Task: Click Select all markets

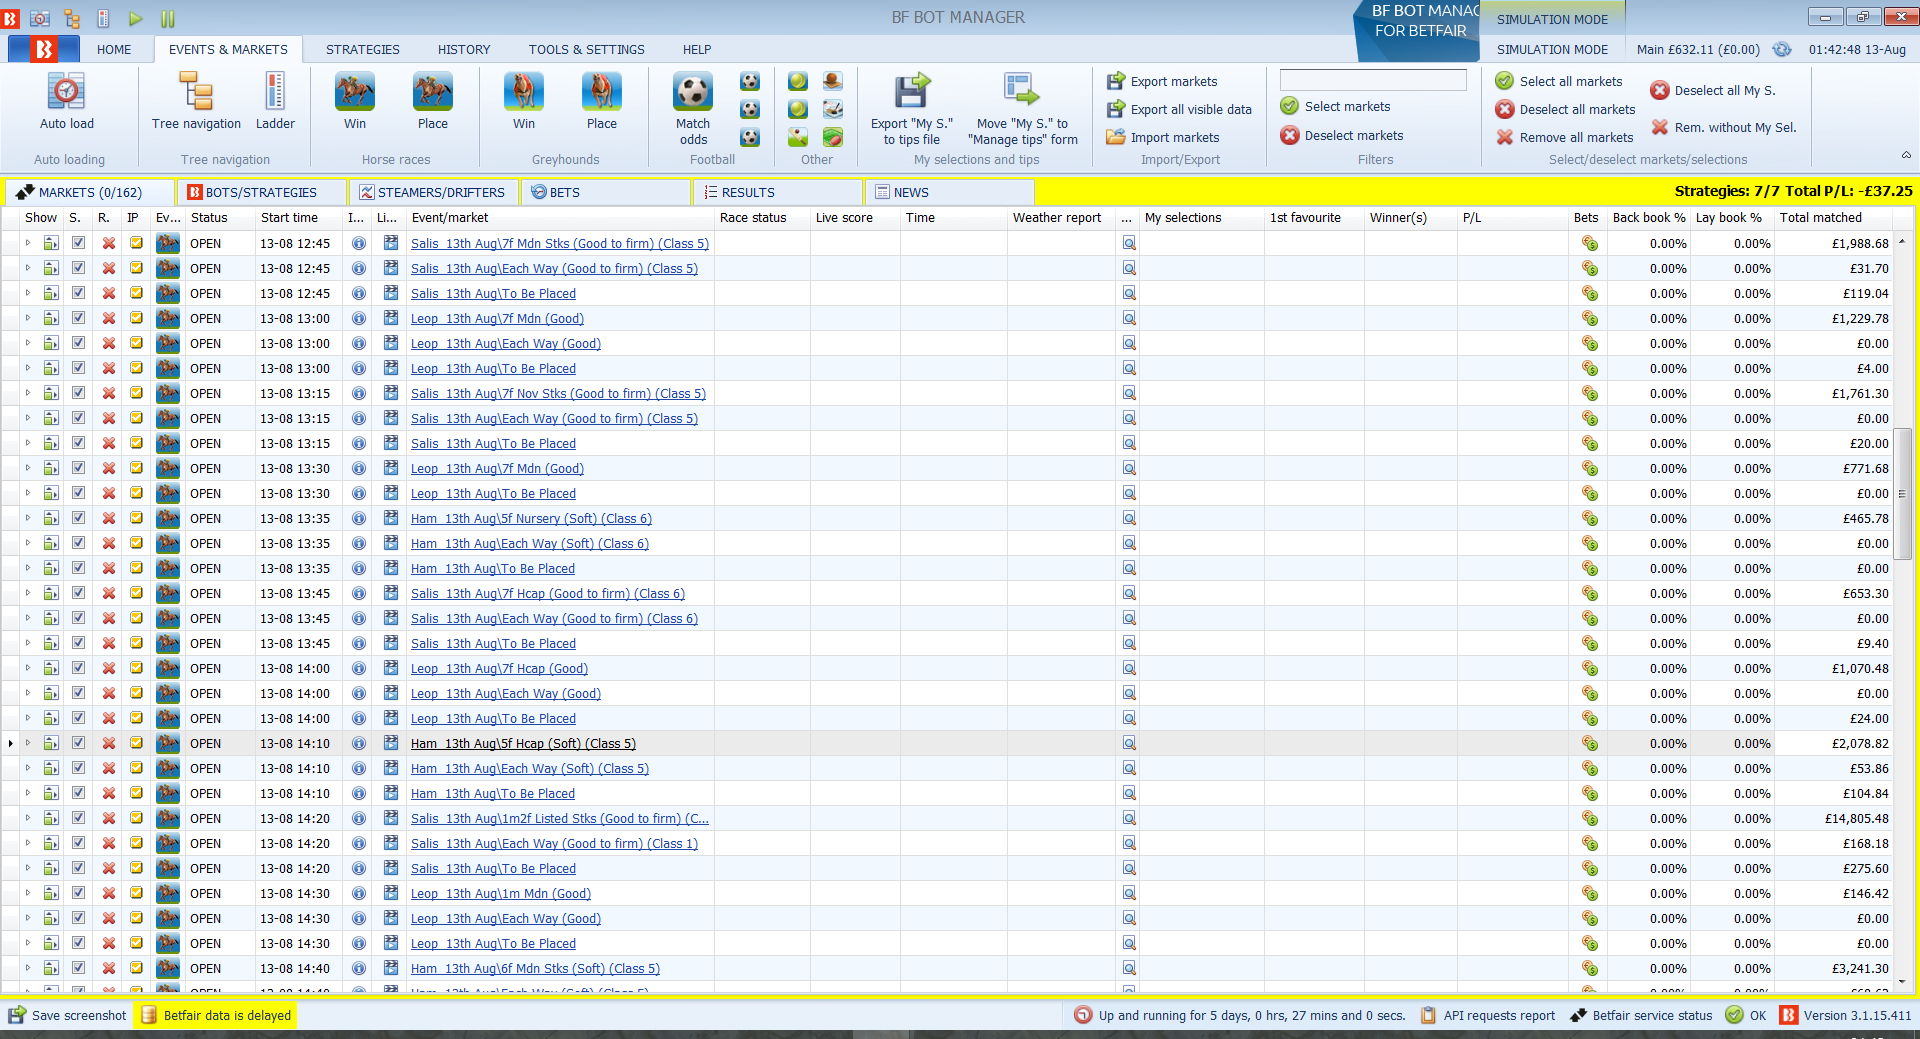Action: (x=1559, y=82)
